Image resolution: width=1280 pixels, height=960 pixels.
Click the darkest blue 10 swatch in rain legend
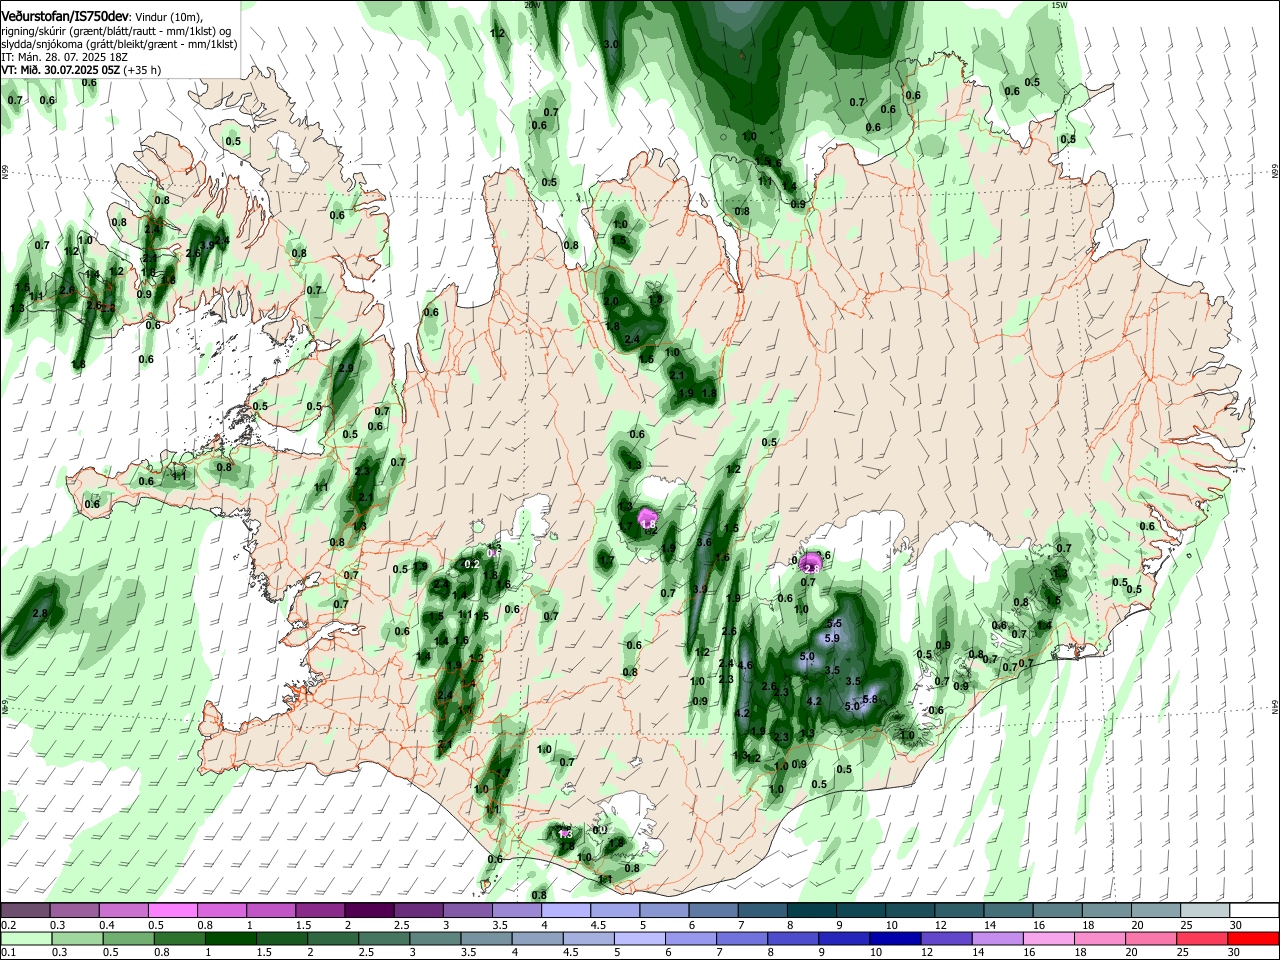893,938
